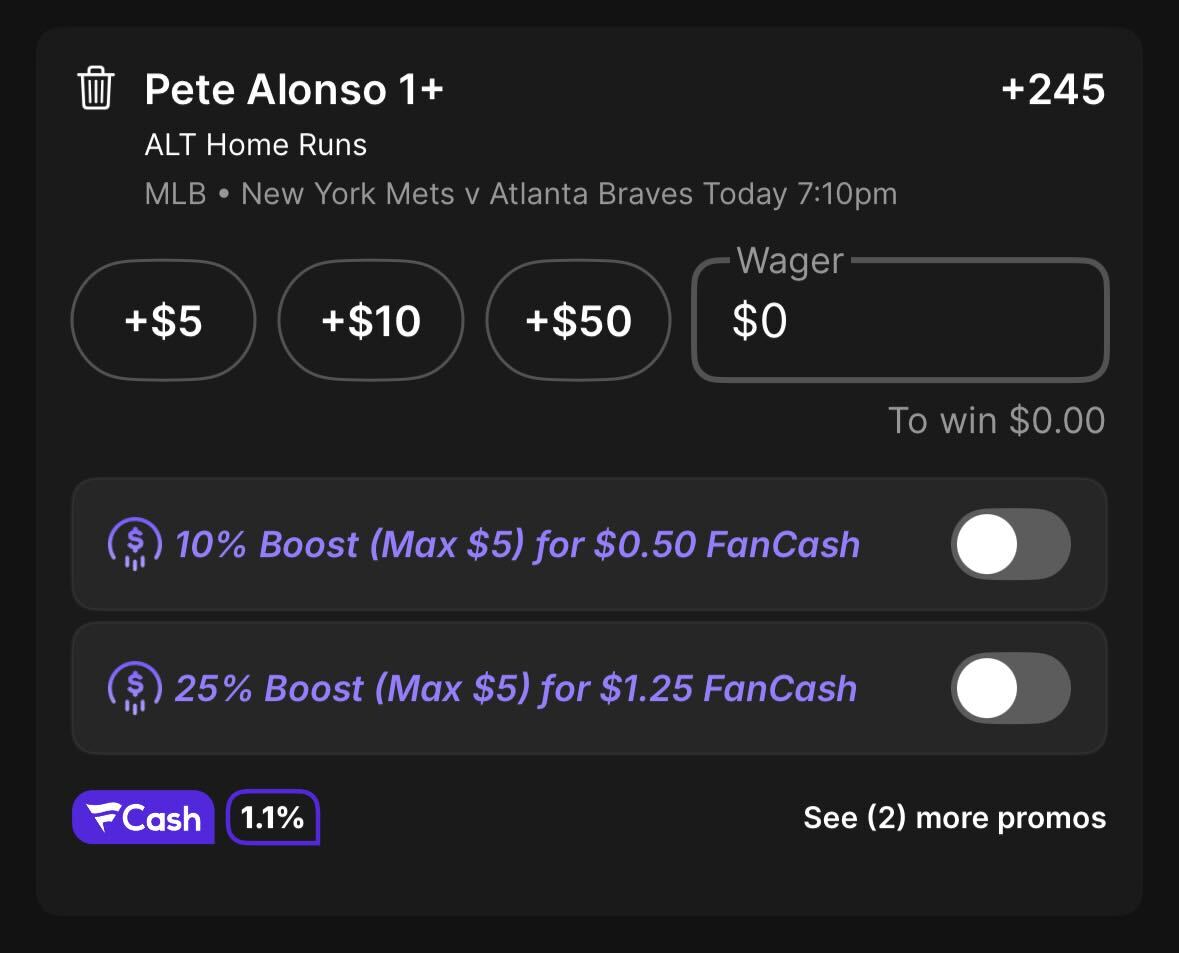Tap the 25% Boost FanCash text
Screen dimensions: 1179x953
coord(516,688)
